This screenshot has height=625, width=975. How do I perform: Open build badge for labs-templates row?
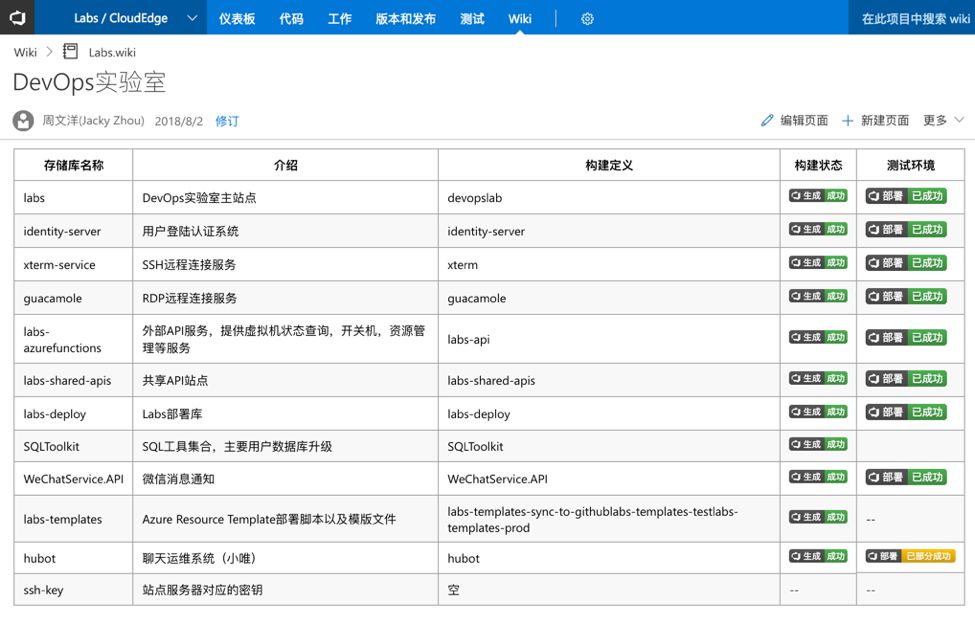point(818,517)
